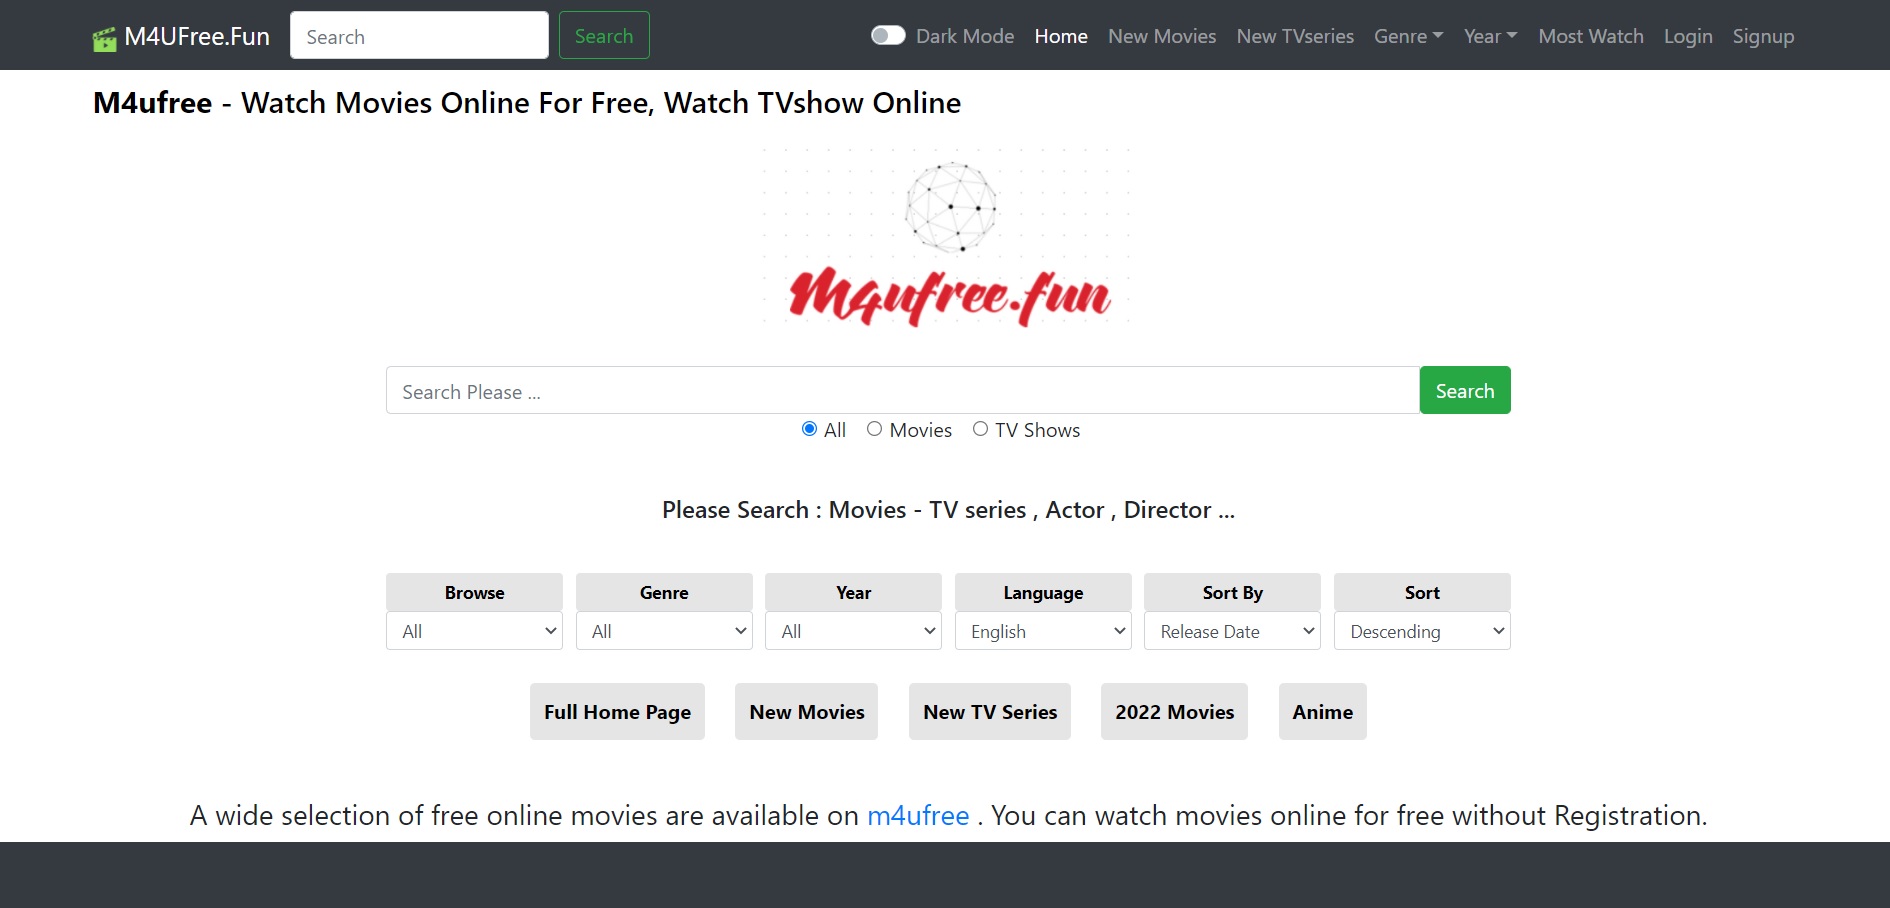Click the M4UFree.Fun clapperboard logo icon

pyautogui.click(x=104, y=39)
